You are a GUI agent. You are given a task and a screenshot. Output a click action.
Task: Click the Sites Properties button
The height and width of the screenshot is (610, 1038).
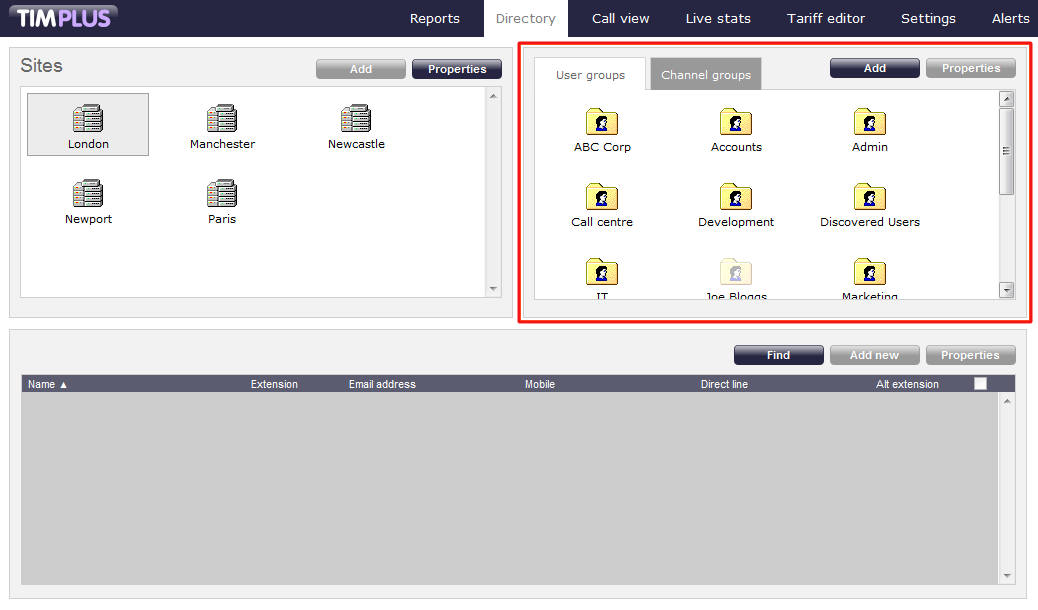point(457,69)
